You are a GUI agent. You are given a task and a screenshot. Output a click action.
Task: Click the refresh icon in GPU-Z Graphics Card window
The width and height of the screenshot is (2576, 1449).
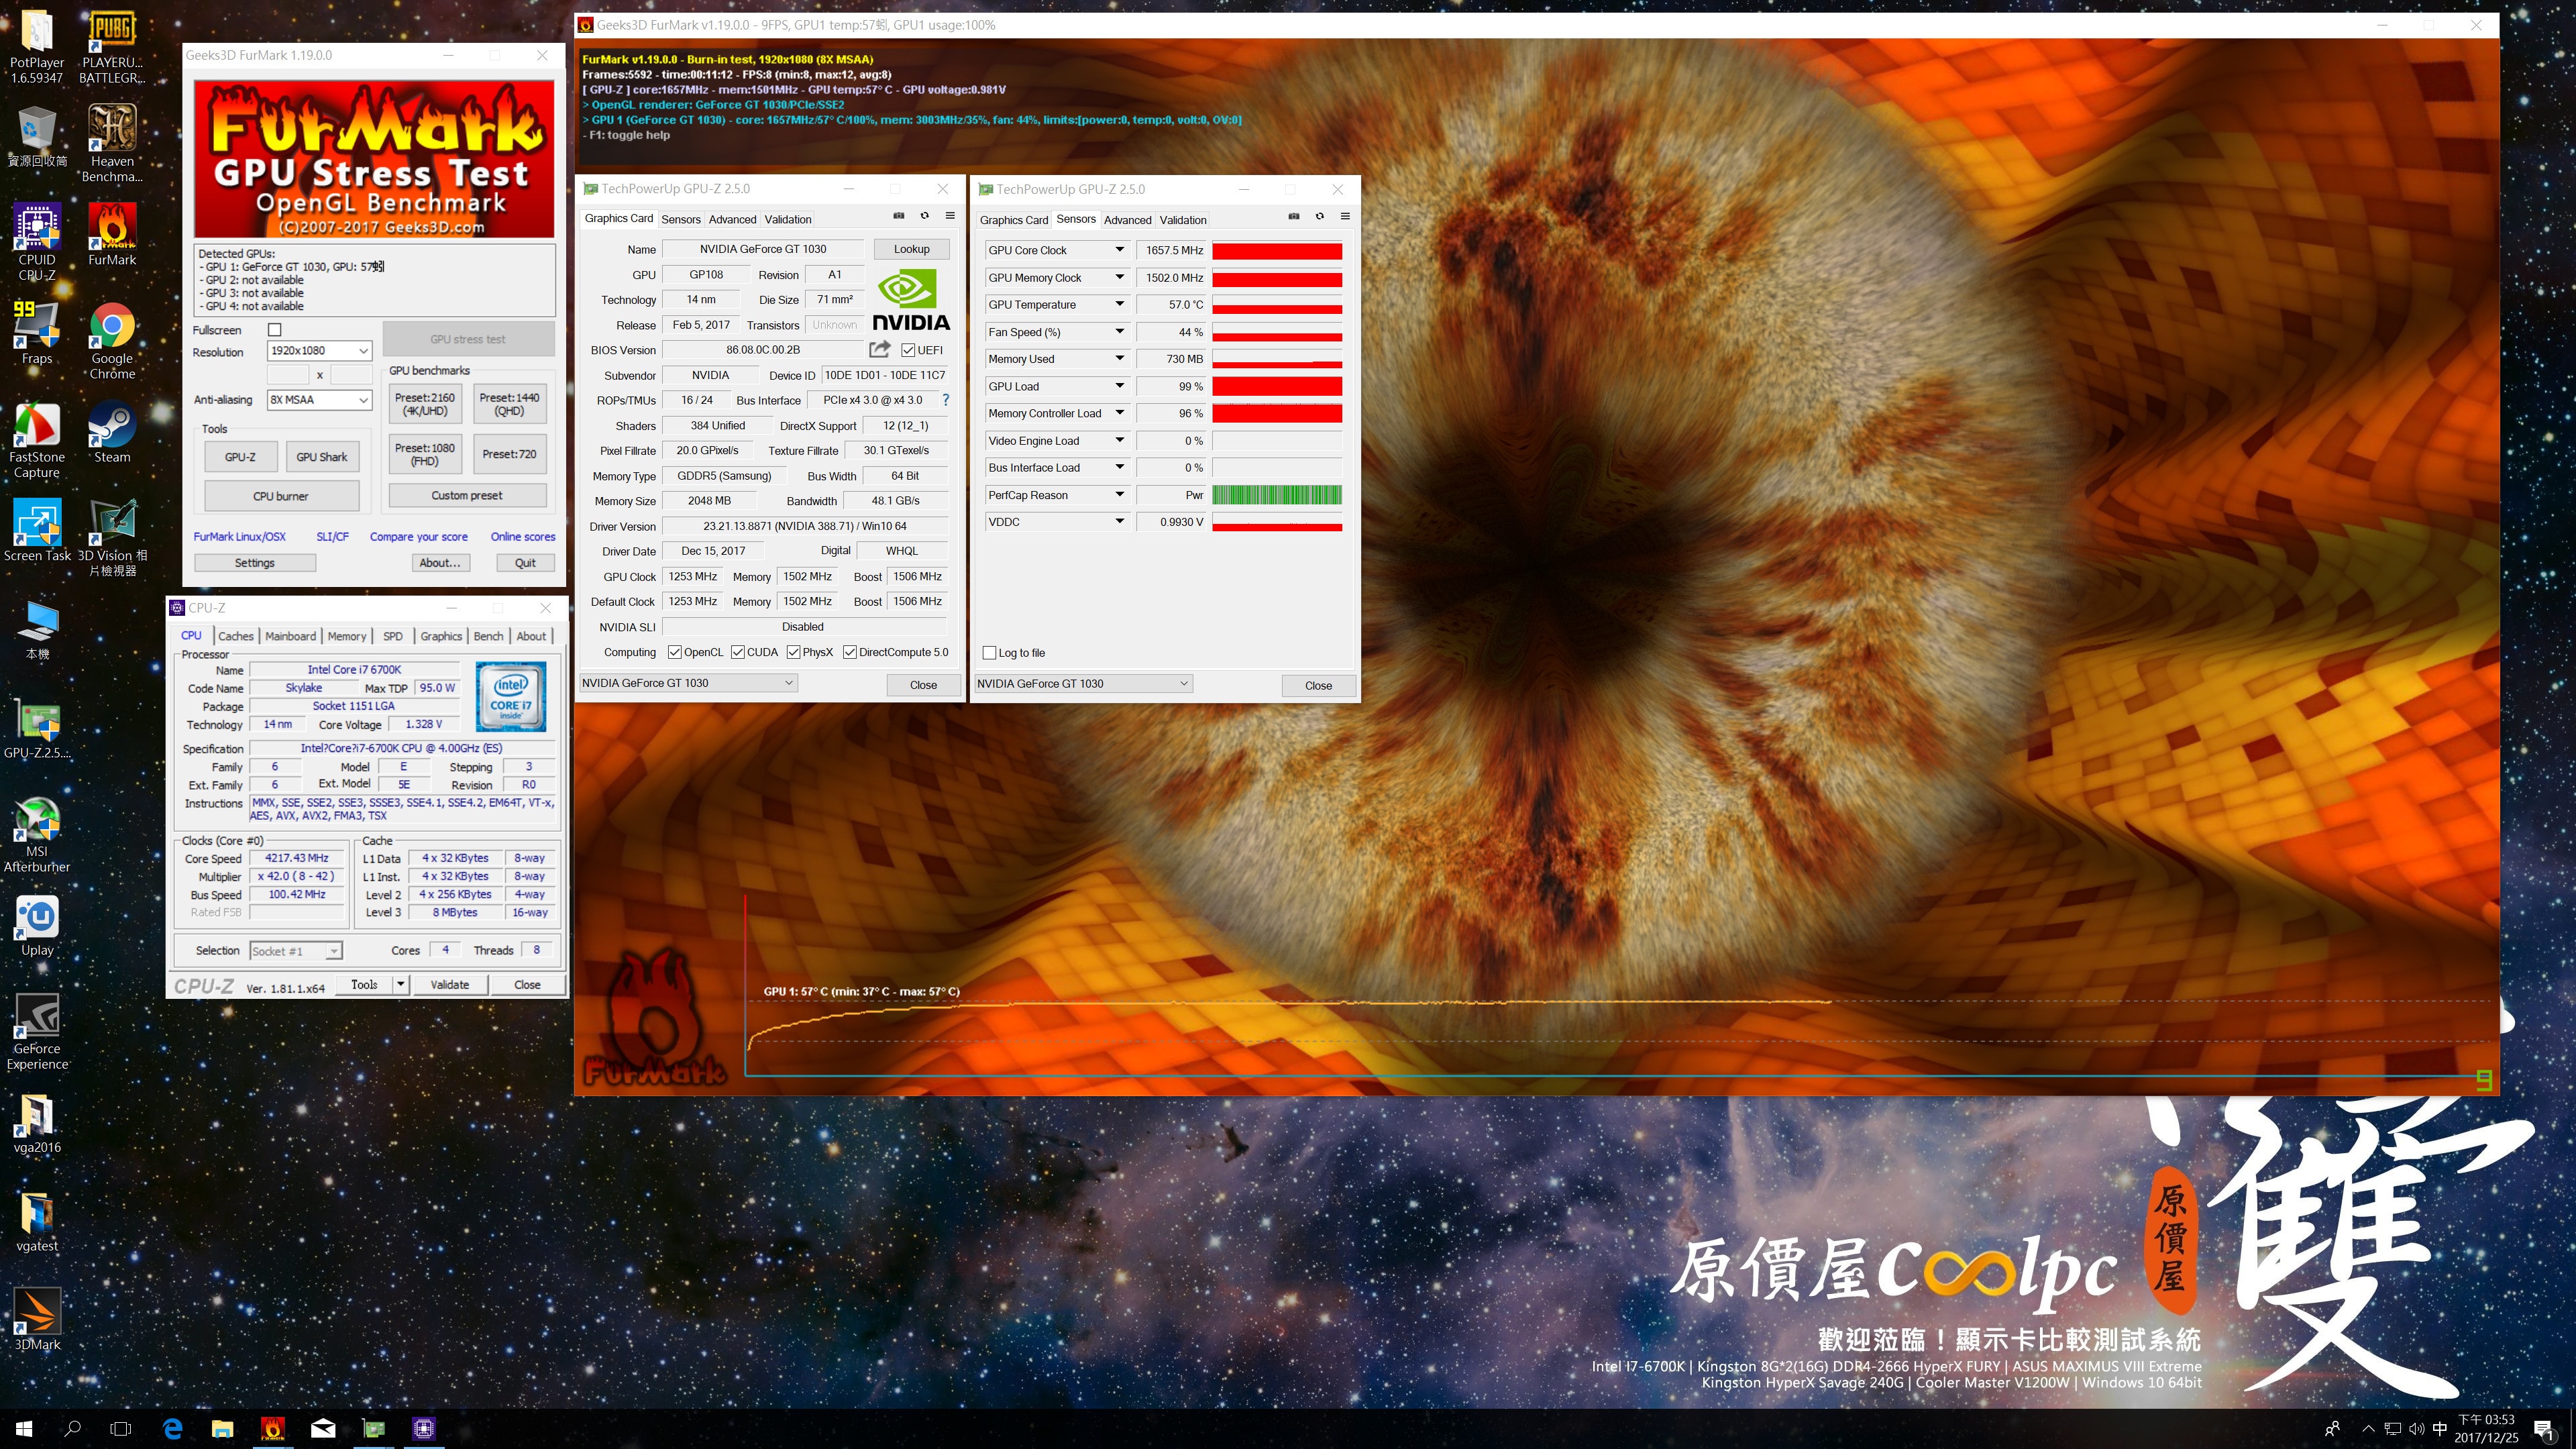(924, 216)
